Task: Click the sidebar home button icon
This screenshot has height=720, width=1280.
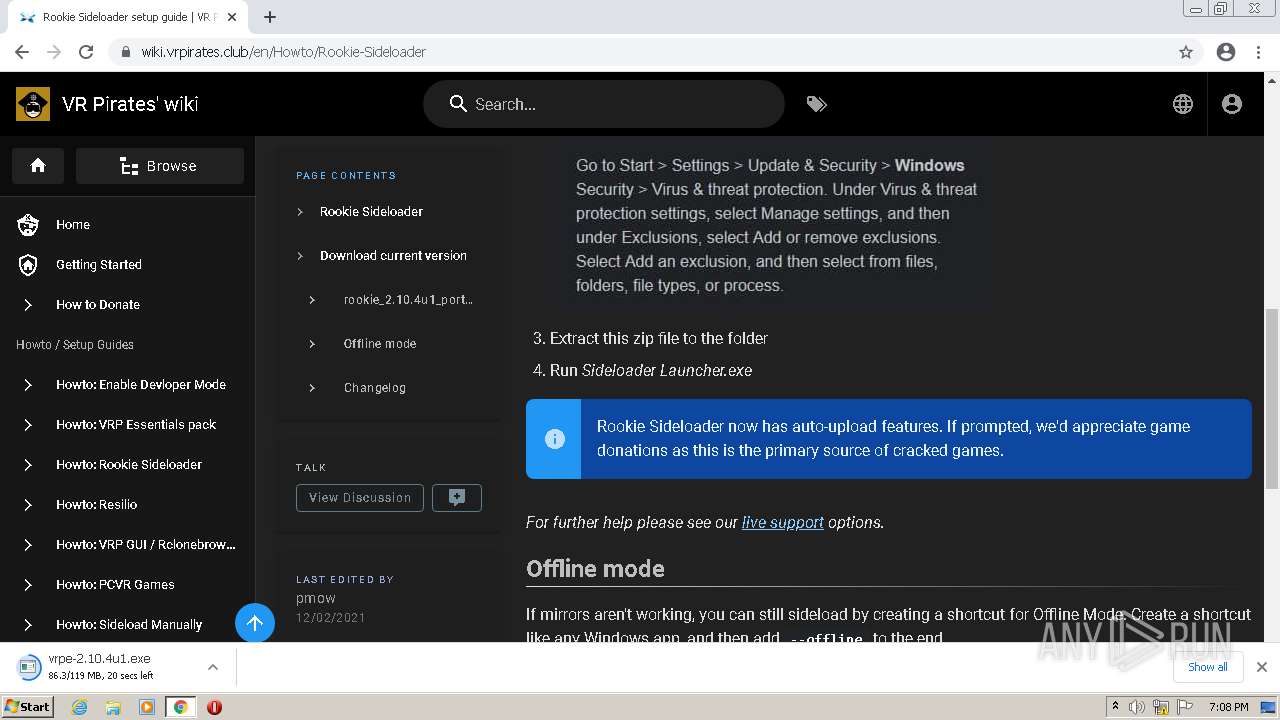Action: coord(38,166)
